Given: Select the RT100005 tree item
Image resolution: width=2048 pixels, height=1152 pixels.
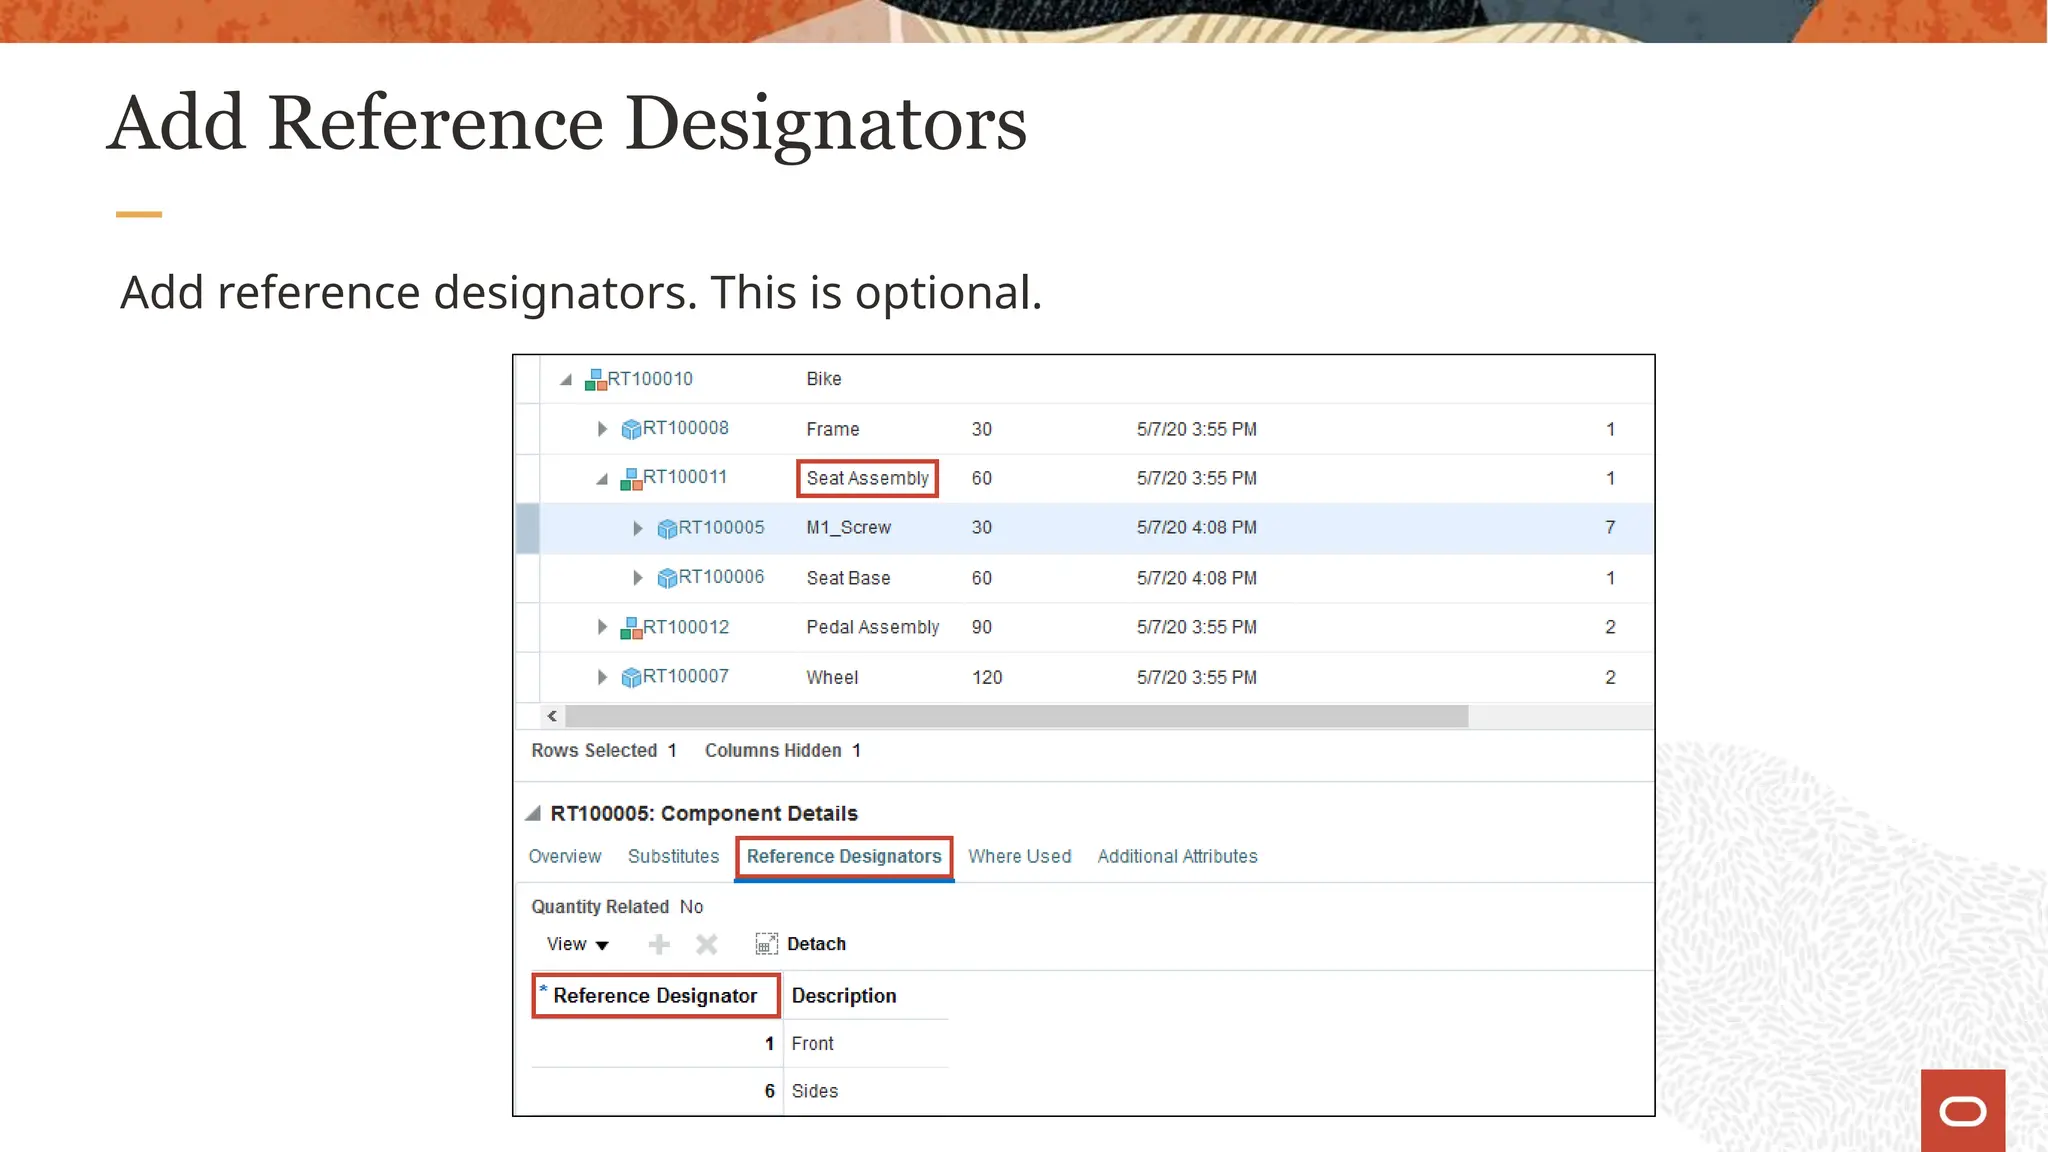Looking at the screenshot, I should tap(722, 527).
